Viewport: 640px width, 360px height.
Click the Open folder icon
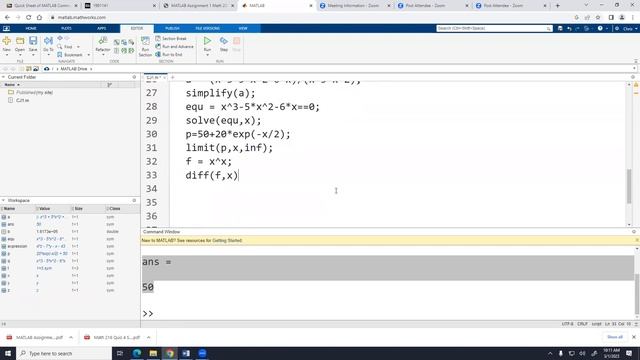(20, 41)
